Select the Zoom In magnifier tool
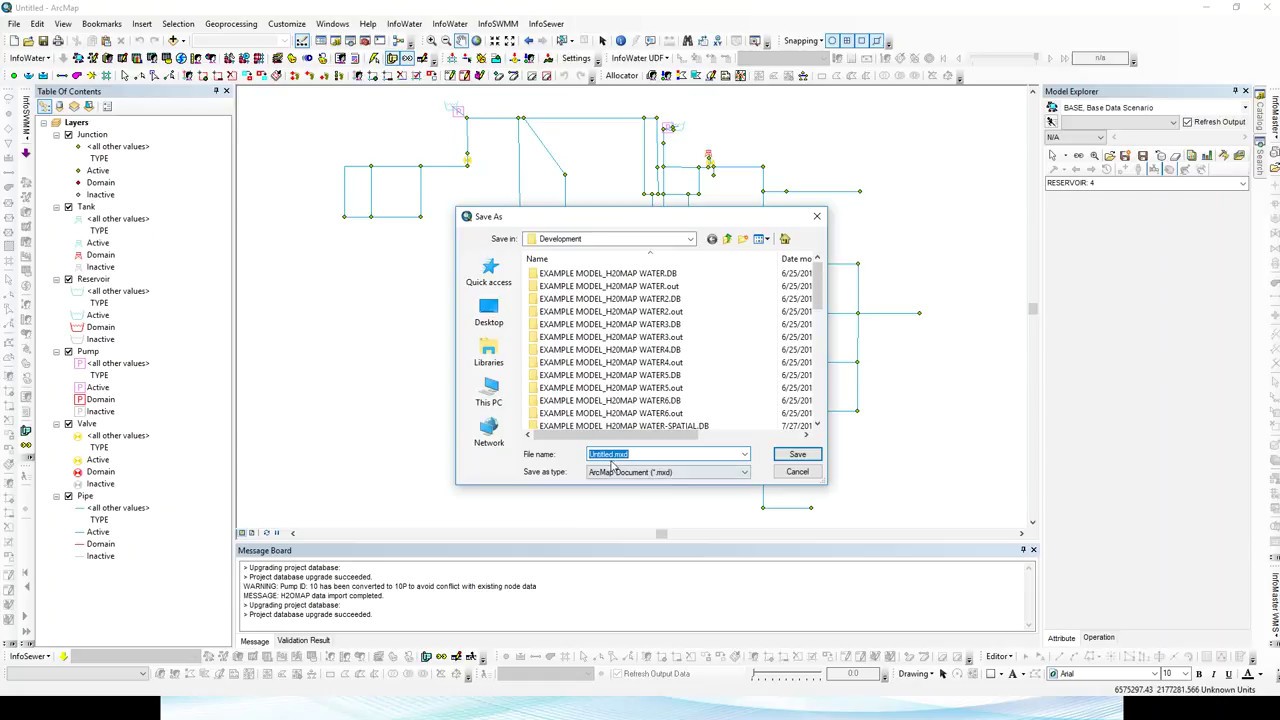 [x=431, y=41]
